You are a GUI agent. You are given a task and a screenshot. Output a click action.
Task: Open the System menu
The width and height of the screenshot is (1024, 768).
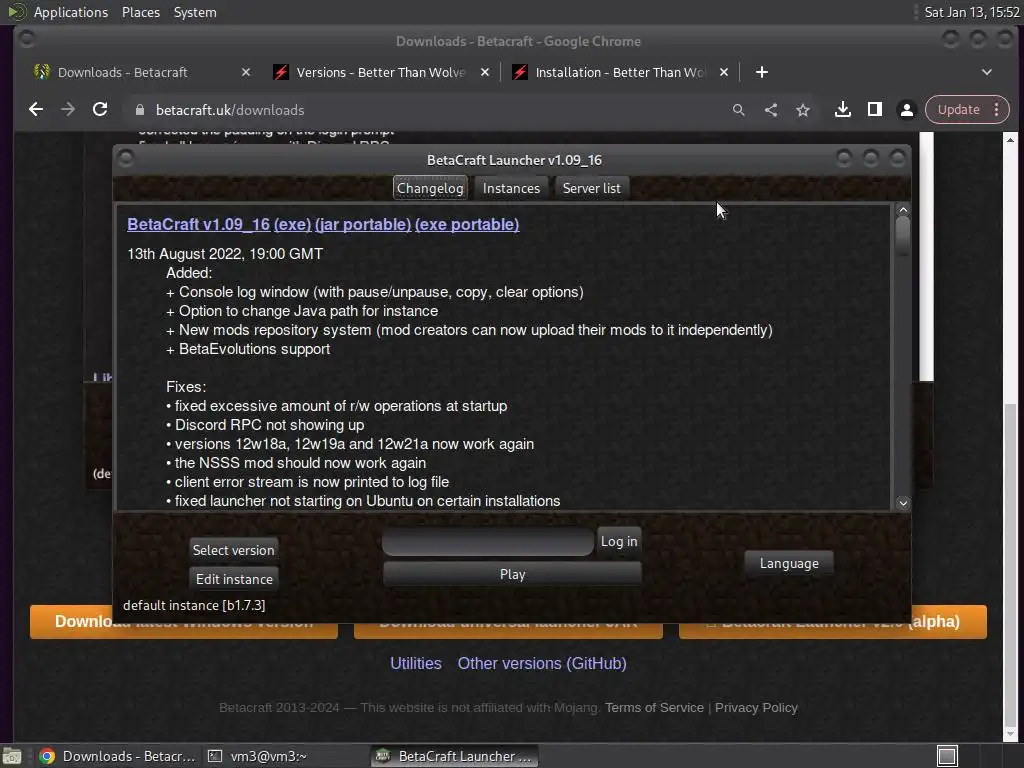pyautogui.click(x=195, y=12)
